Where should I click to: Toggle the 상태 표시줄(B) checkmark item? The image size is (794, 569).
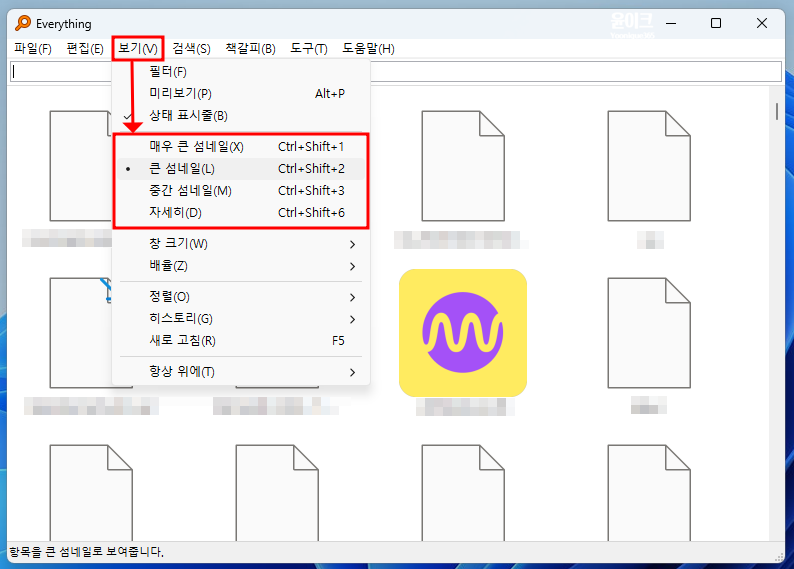tap(241, 116)
